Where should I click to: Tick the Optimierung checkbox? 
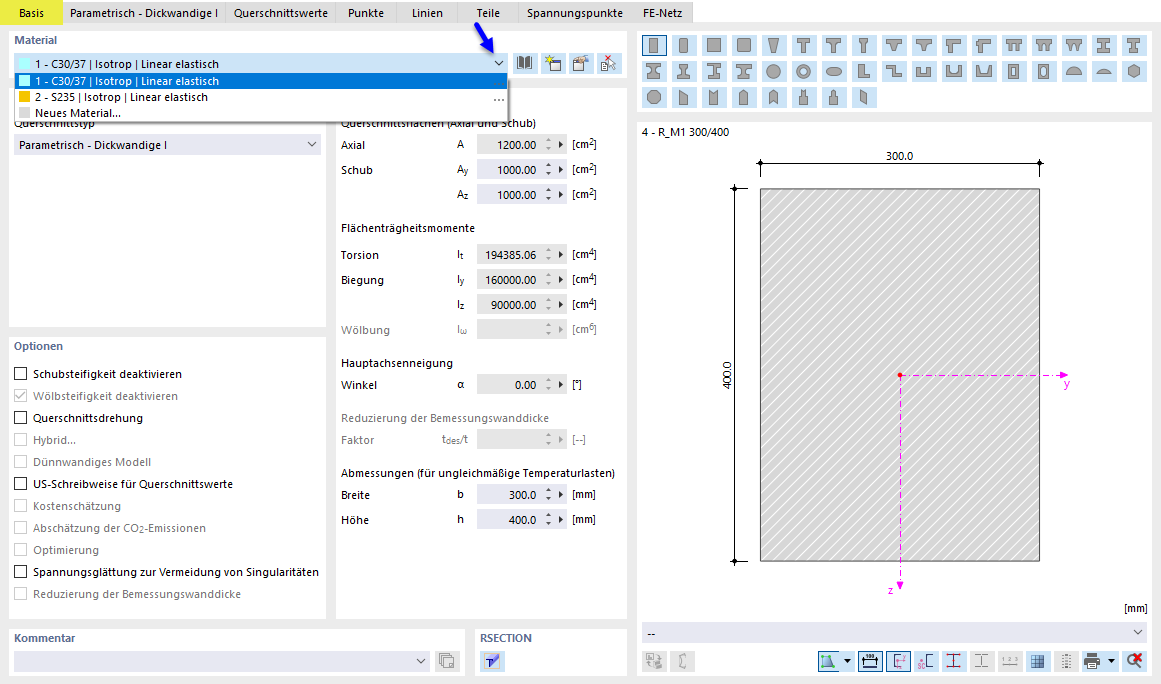(21, 550)
